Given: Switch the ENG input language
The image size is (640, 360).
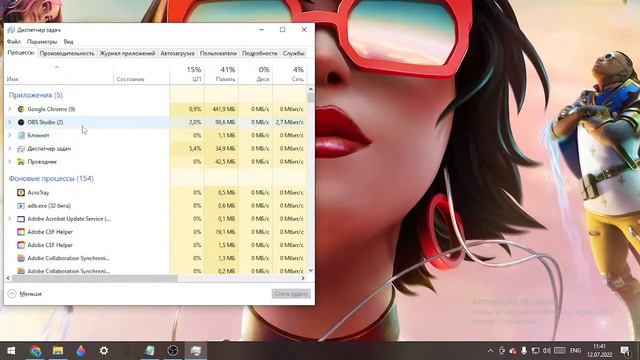Looking at the screenshot, I should pyautogui.click(x=576, y=351).
